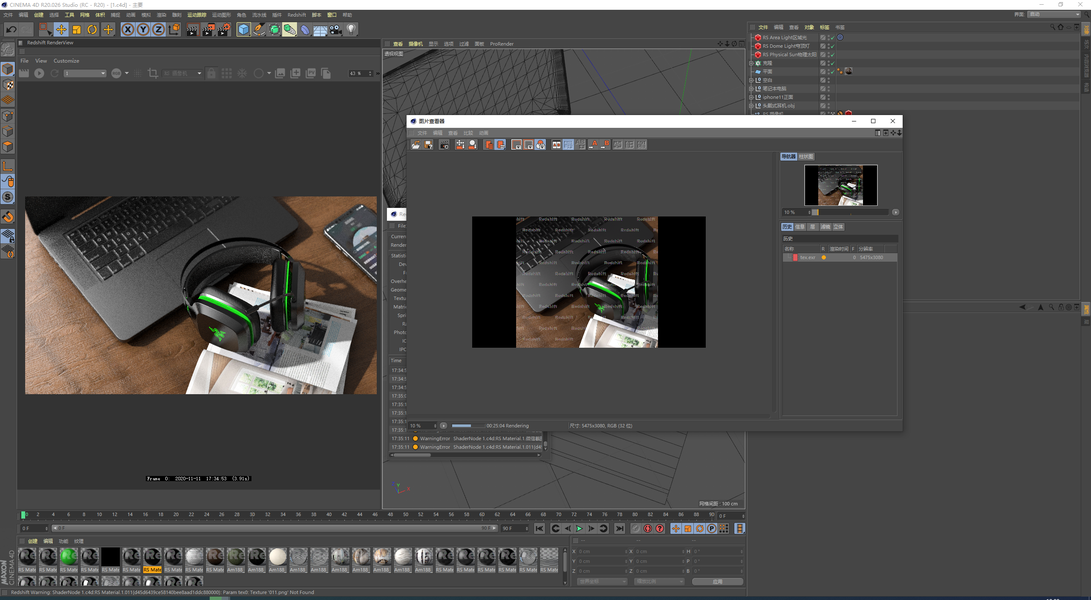Click the Info tab in Picture Viewer
1091x600 pixels.
800,227
